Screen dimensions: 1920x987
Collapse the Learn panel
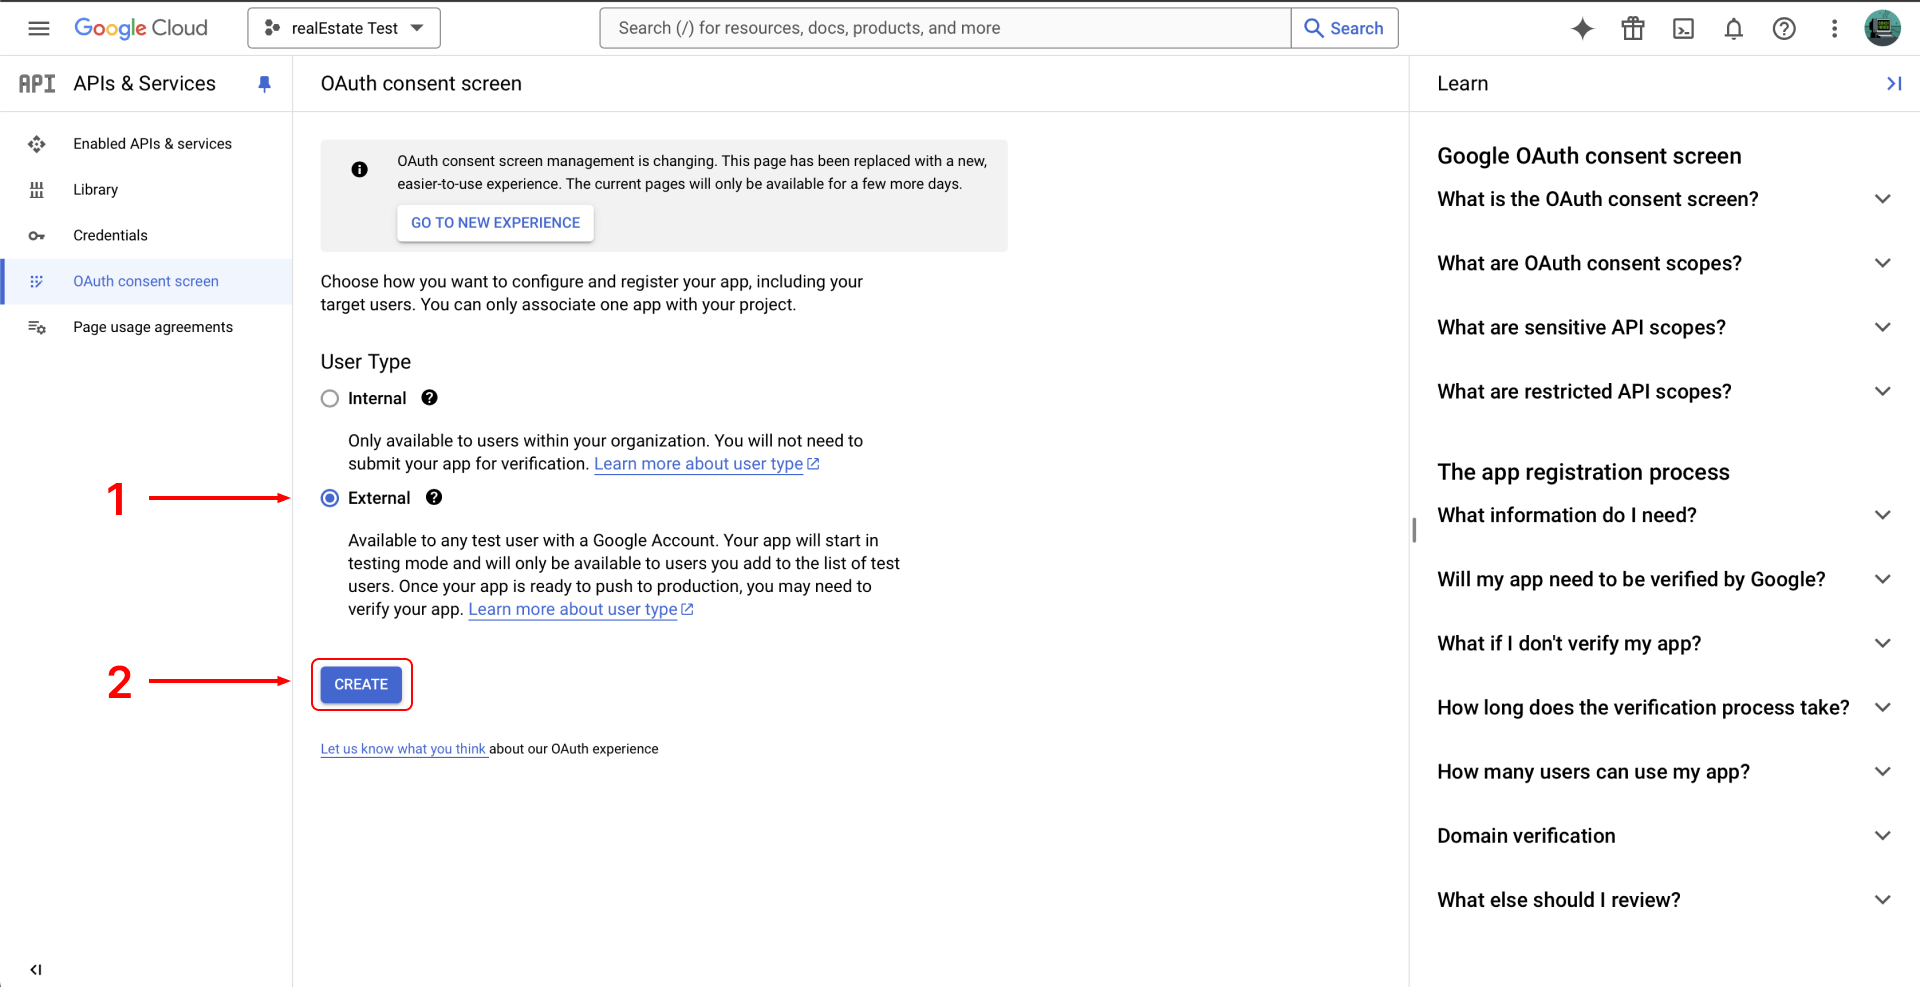(x=1893, y=84)
